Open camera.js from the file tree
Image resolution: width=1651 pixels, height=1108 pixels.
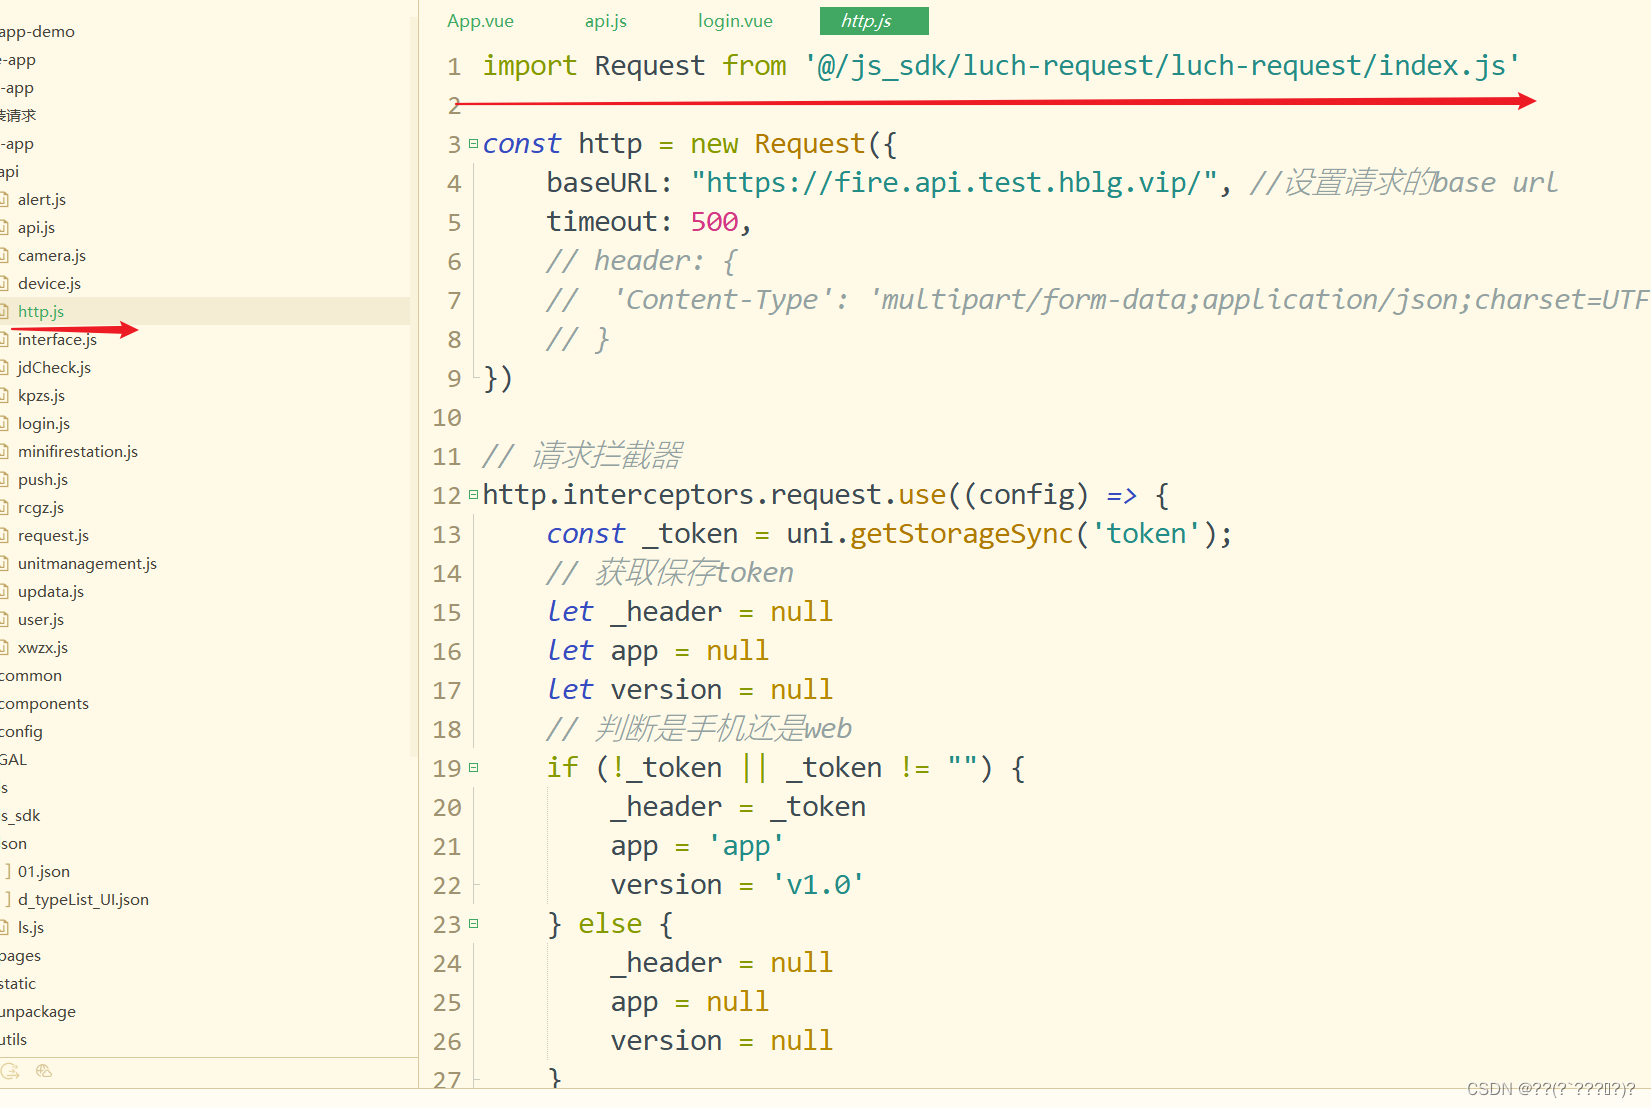[x=52, y=255]
